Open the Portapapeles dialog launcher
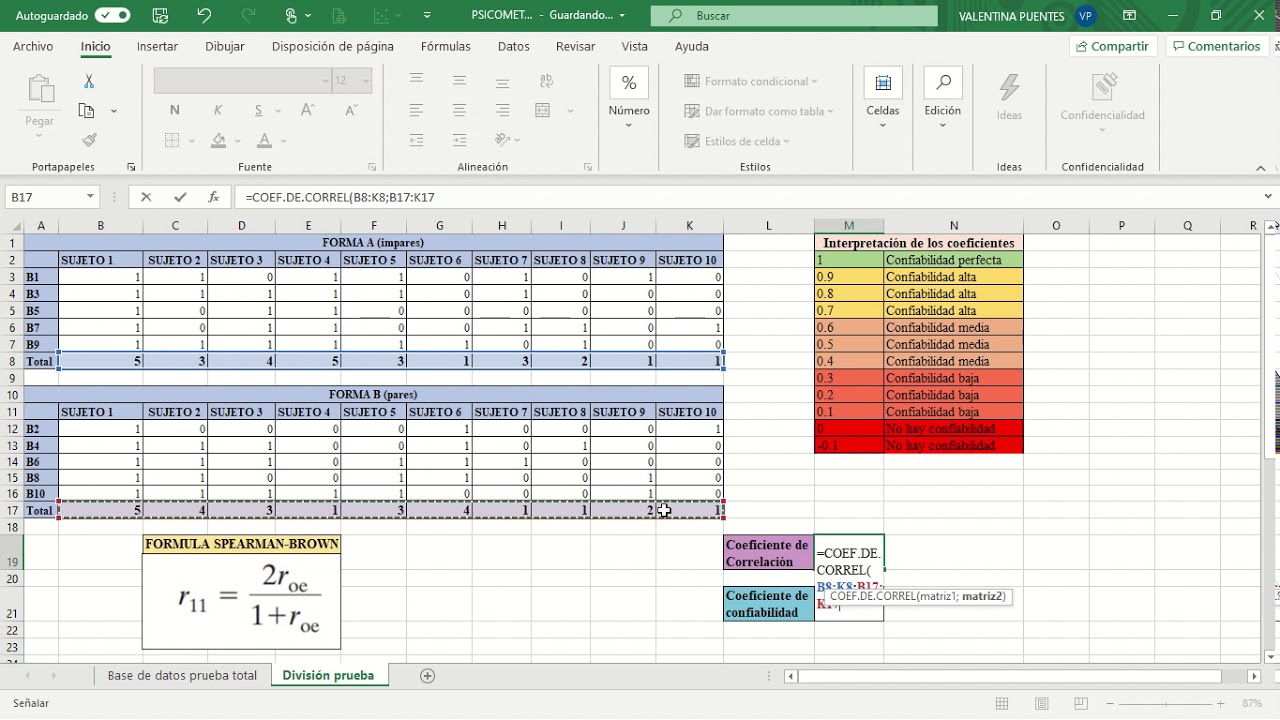Image resolution: width=1280 pixels, height=720 pixels. [131, 167]
